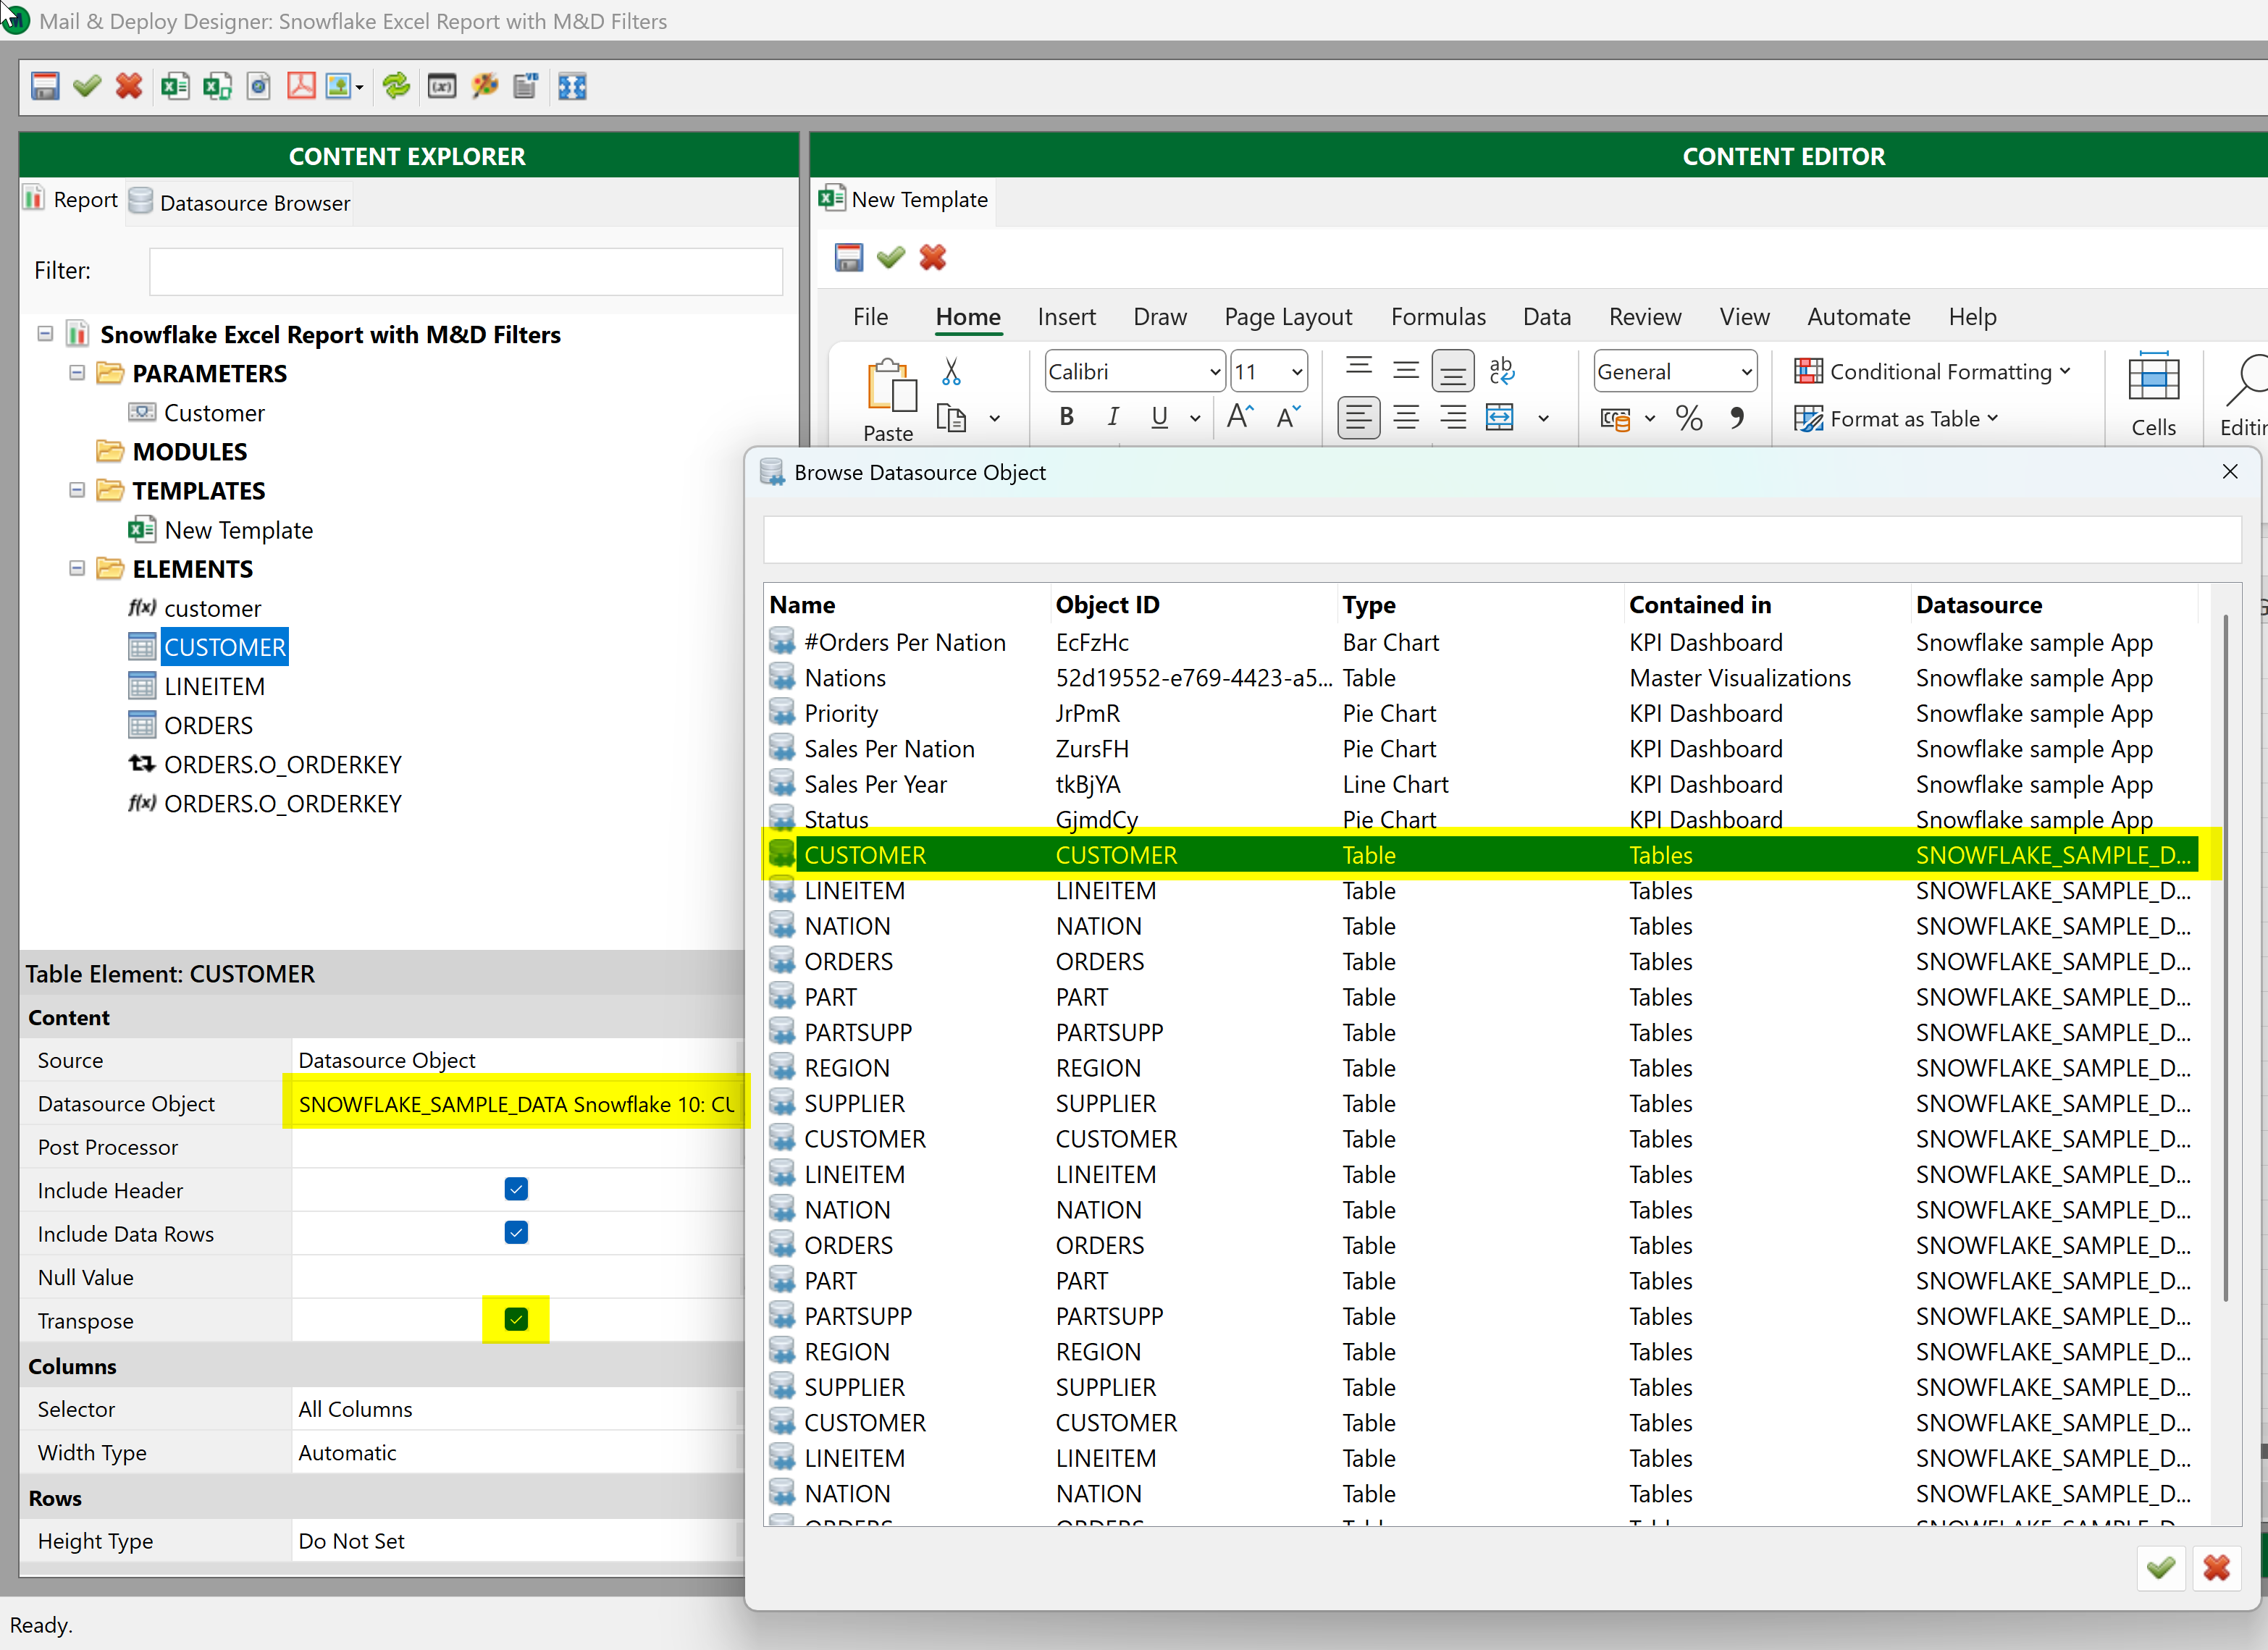The image size is (2268, 1650).
Task: Open font size 11 dropdown
Action: pyautogui.click(x=1297, y=372)
